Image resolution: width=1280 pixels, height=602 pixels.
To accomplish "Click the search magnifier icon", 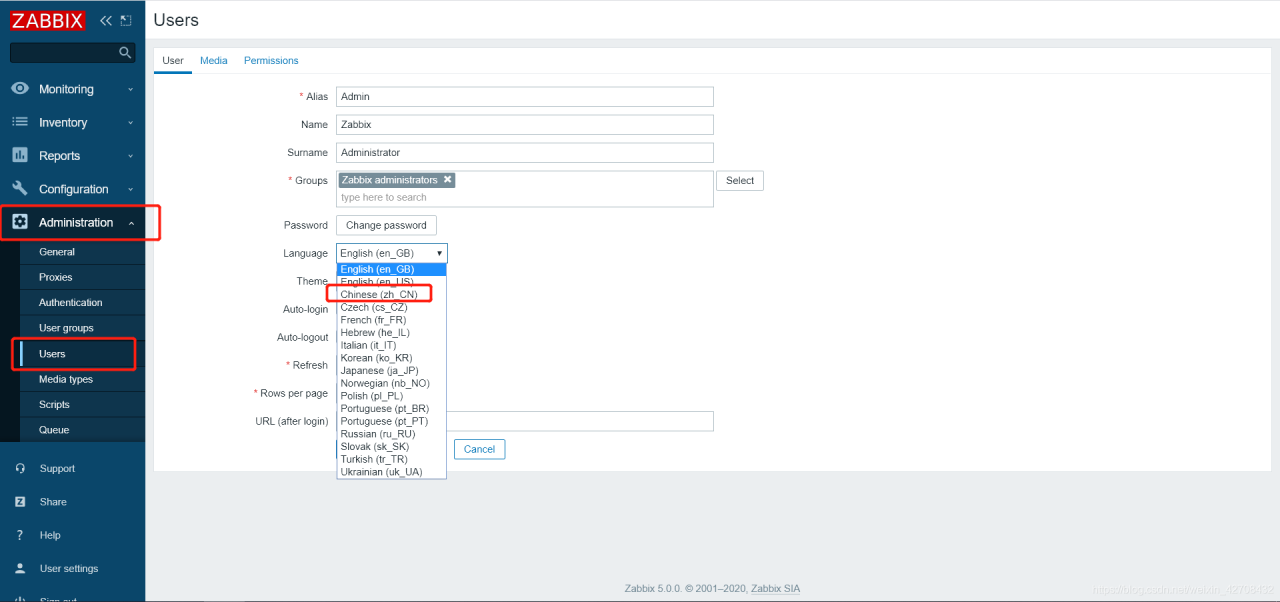I will tap(125, 53).
